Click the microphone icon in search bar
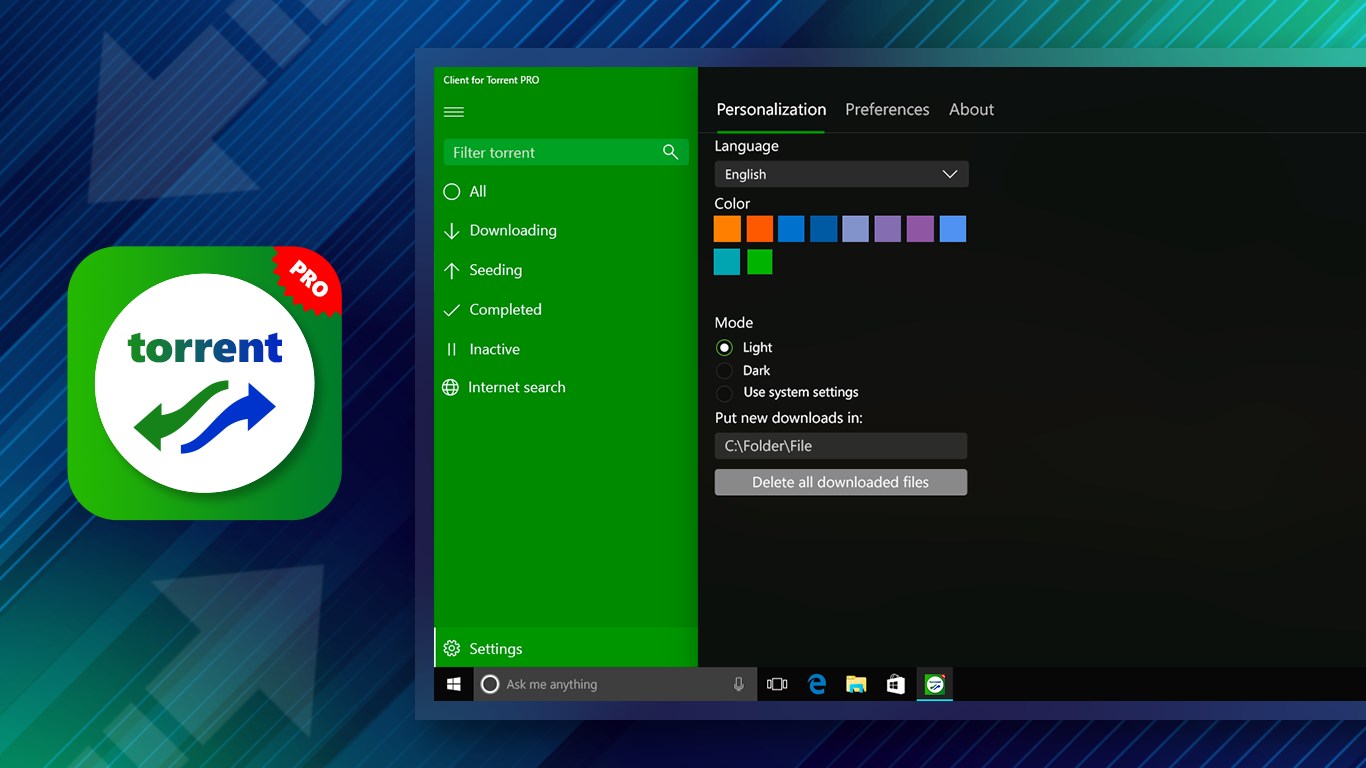 coord(739,684)
